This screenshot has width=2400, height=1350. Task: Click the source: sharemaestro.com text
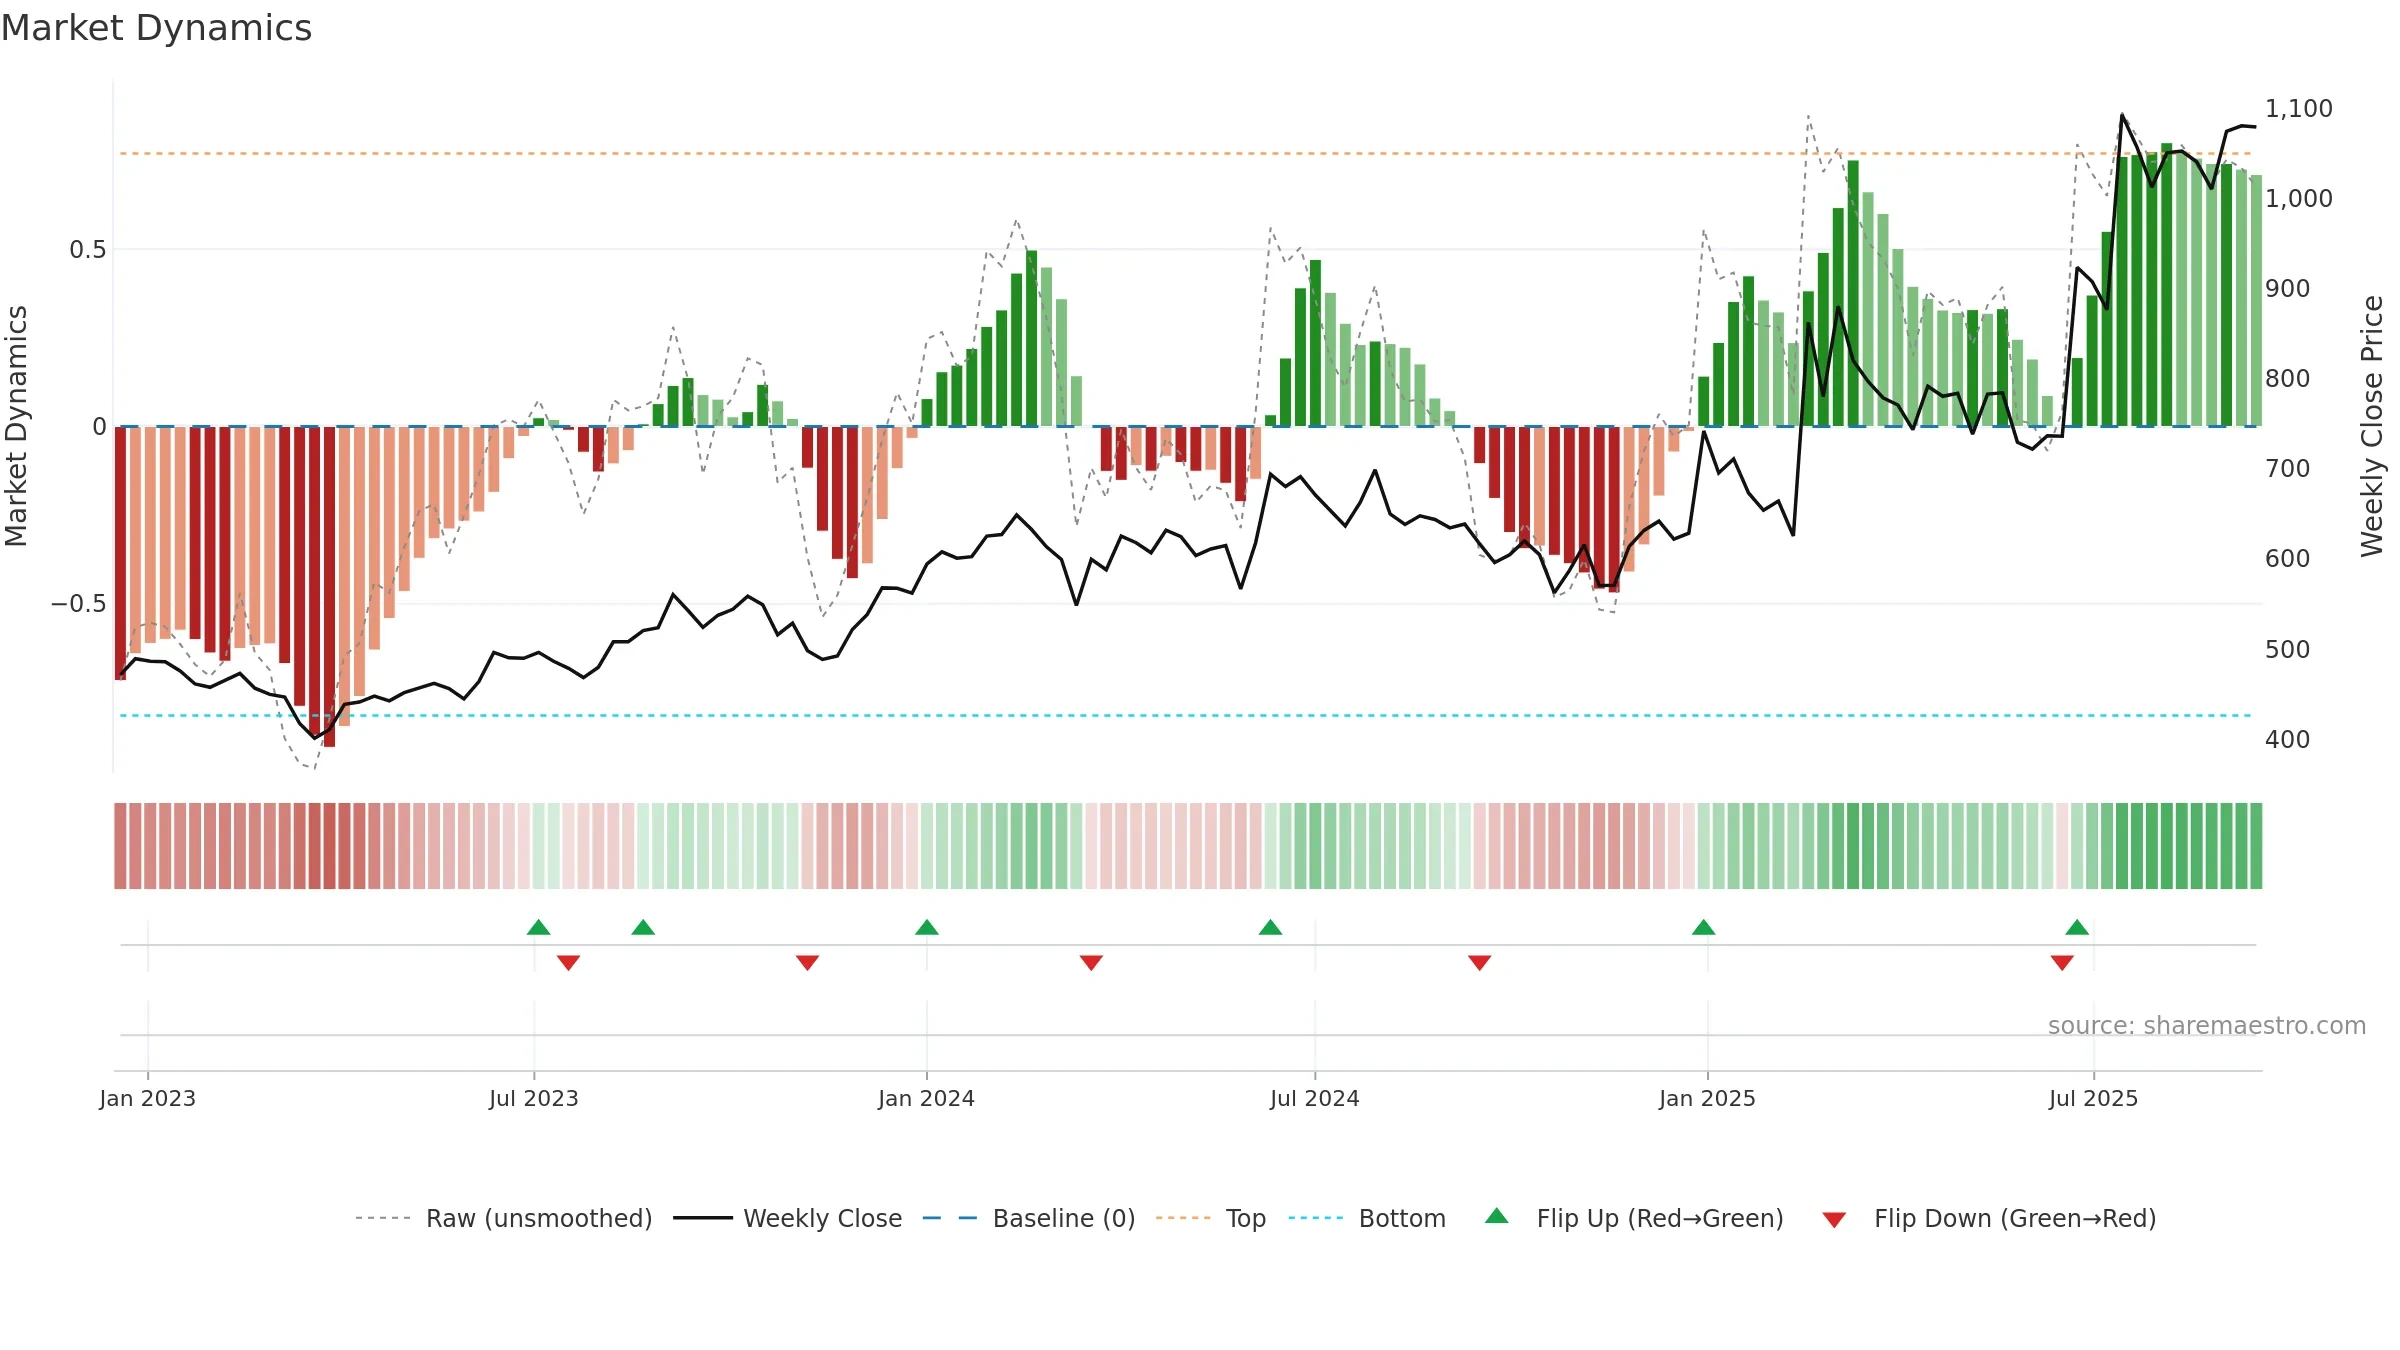[2206, 1025]
